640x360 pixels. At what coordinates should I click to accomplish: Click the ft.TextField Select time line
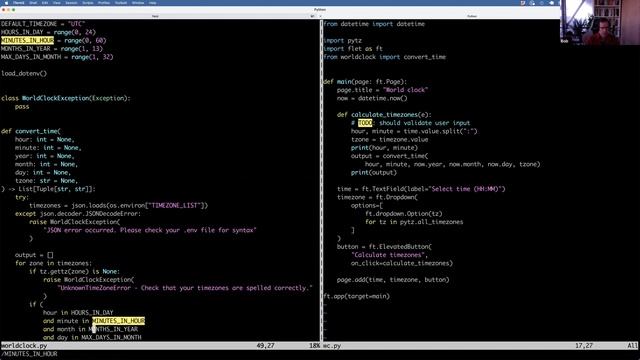click(421, 189)
